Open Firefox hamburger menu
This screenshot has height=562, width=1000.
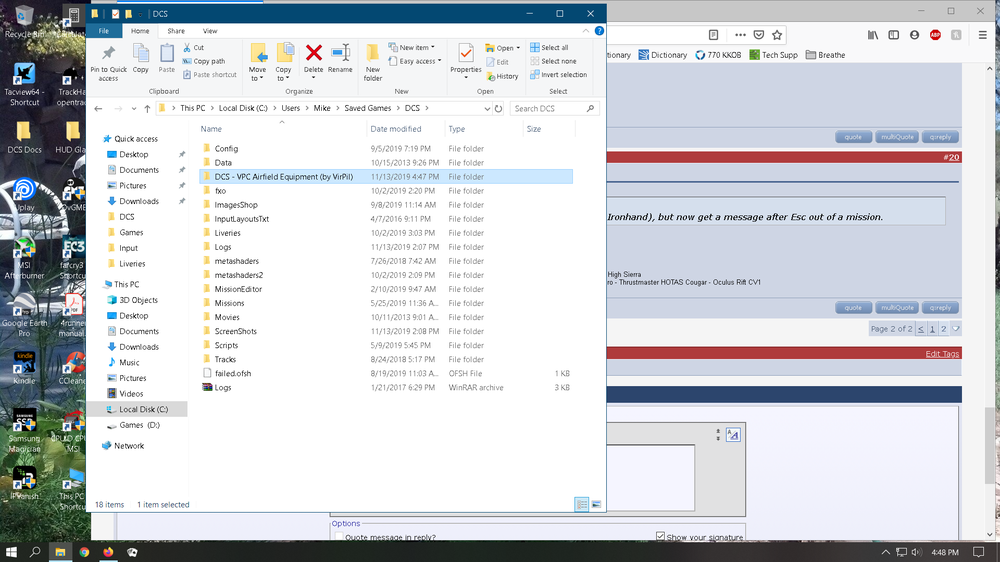point(983,35)
